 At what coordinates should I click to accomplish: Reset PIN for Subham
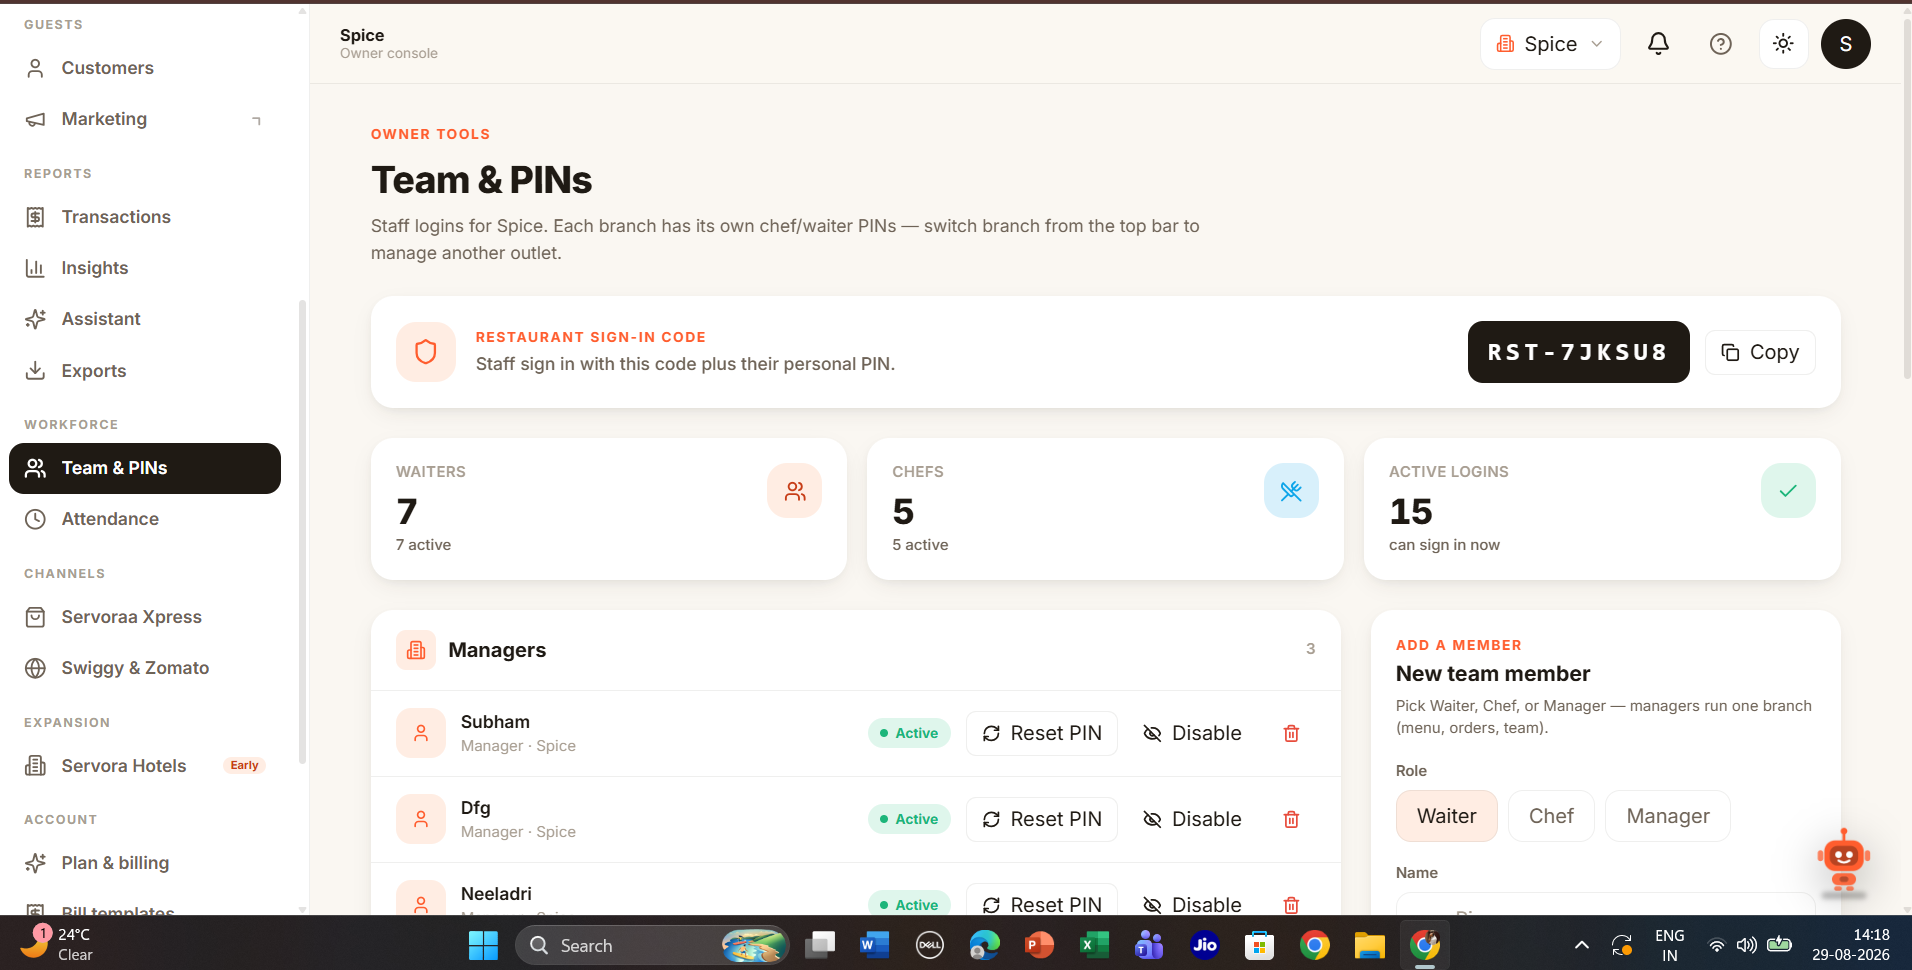pos(1041,733)
